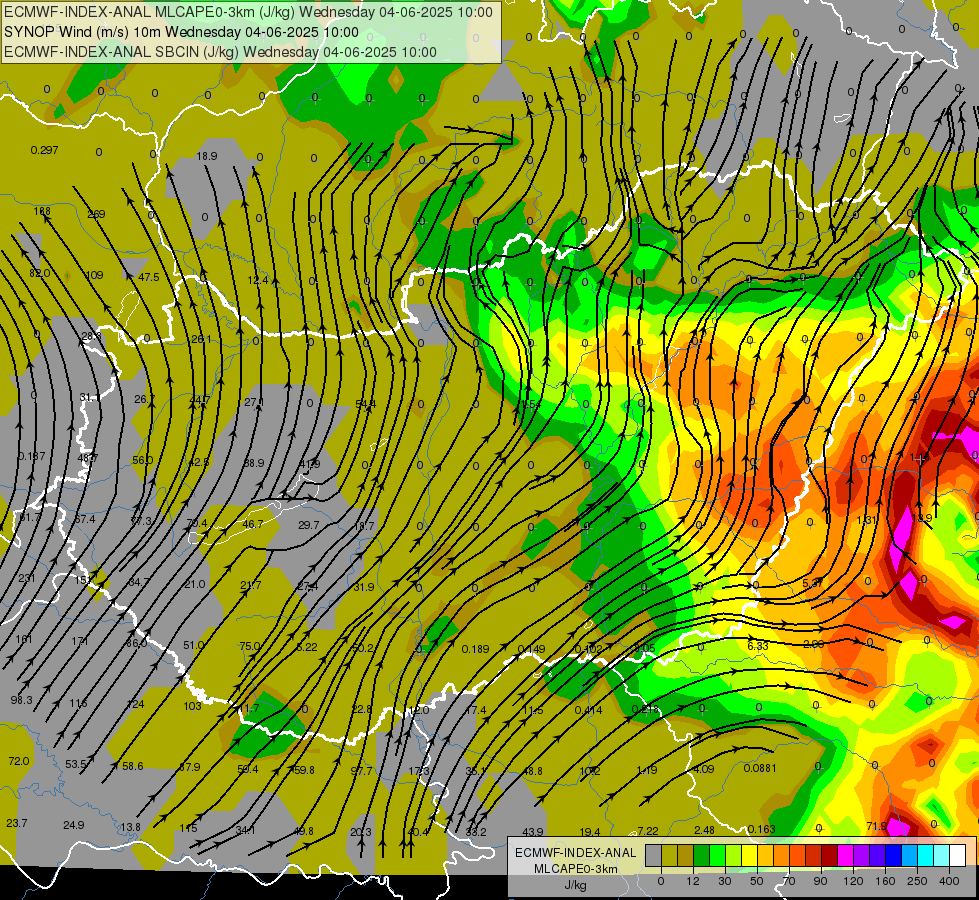Click the map value 48.8
The width and height of the screenshot is (979, 900).
533,771
